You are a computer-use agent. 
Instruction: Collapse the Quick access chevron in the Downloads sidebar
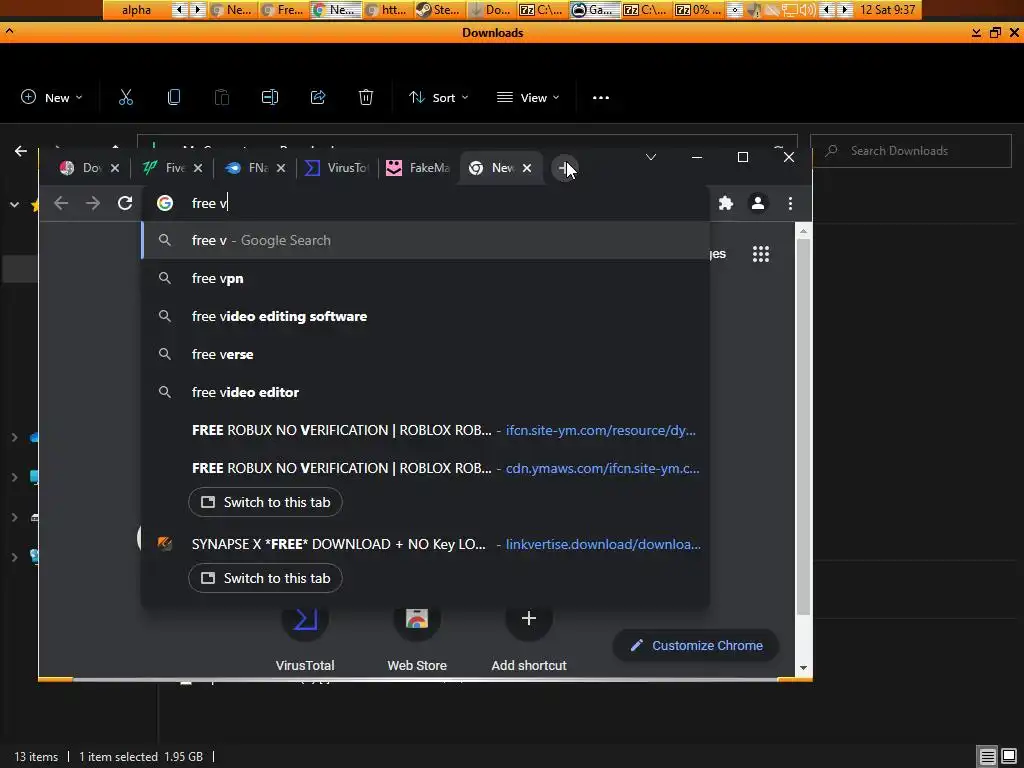[x=14, y=204]
